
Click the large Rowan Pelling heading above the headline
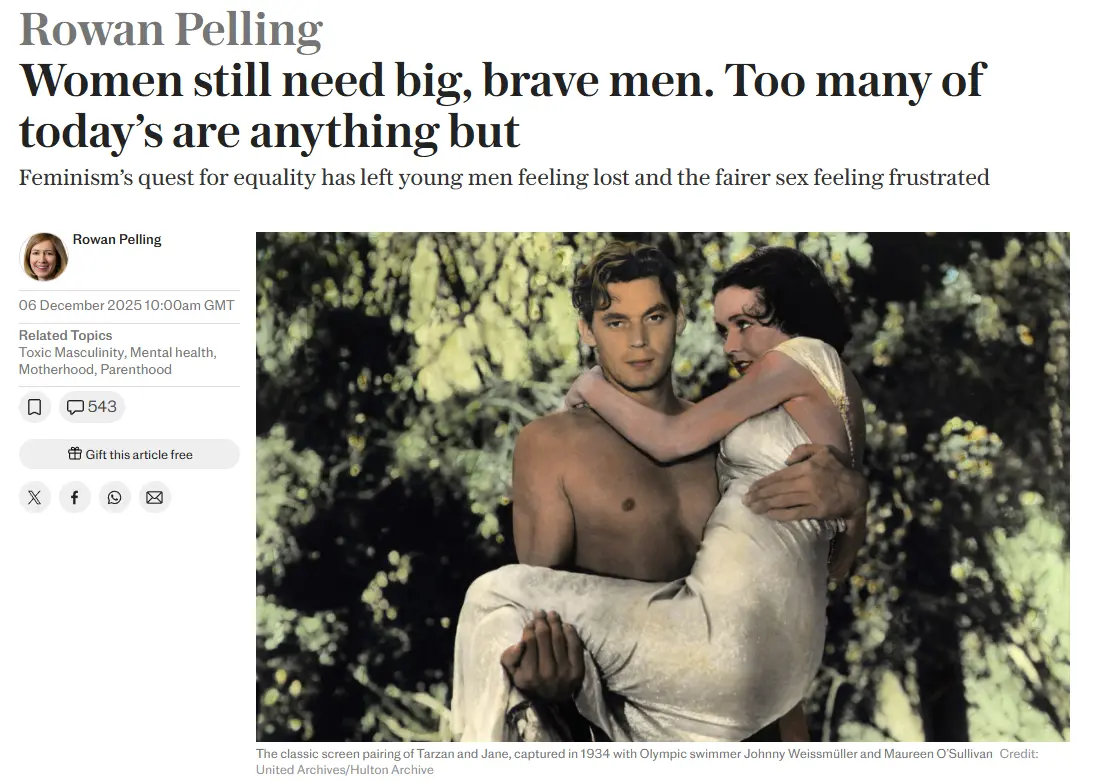tap(171, 29)
